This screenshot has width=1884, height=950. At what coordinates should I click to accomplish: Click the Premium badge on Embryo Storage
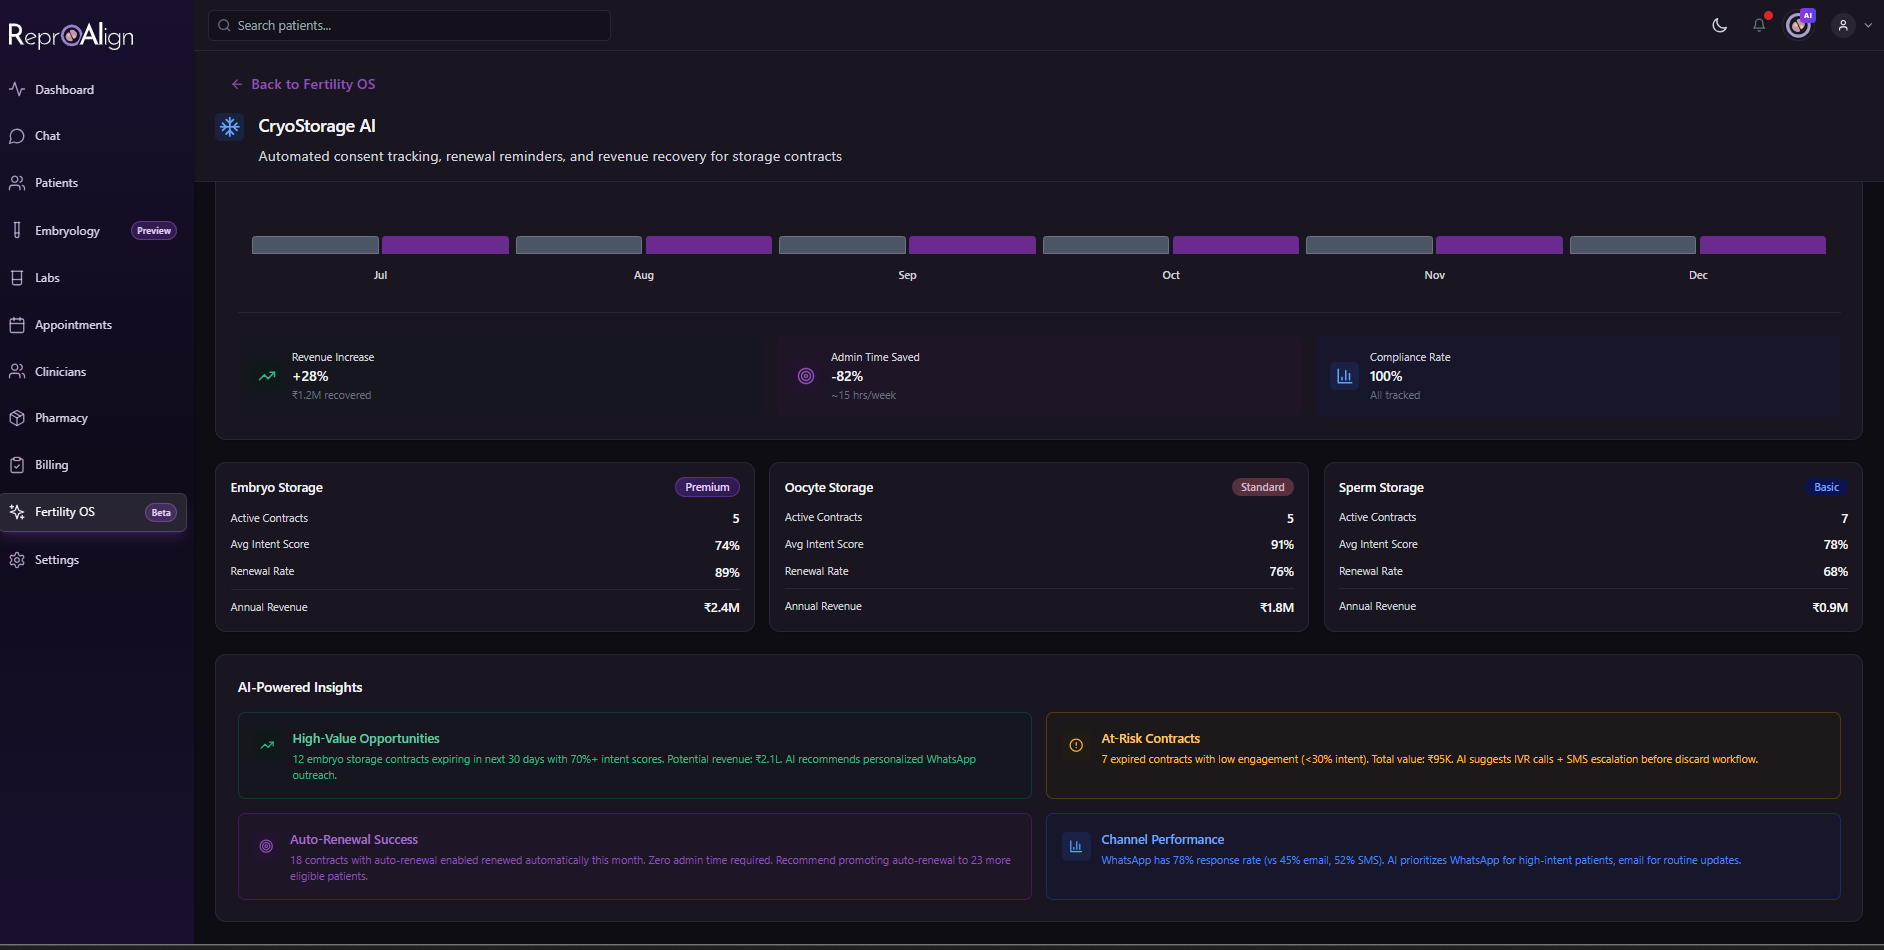click(x=707, y=487)
